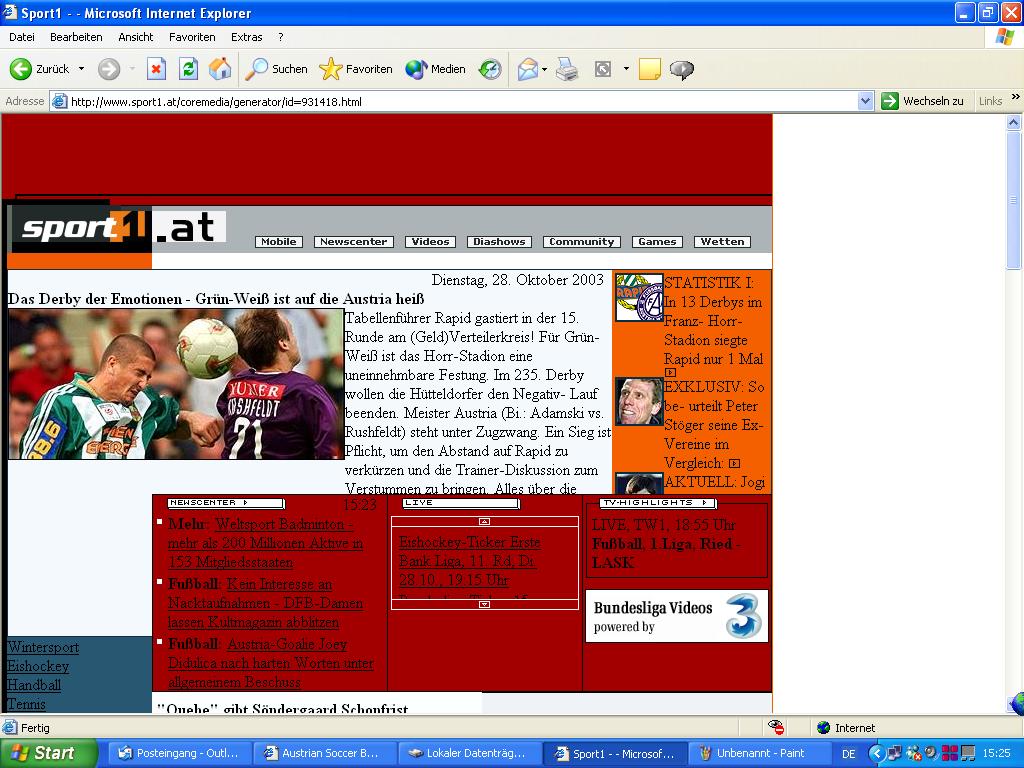Click the derby header photo
Image resolution: width=1024 pixels, height=768 pixels.
[176, 384]
